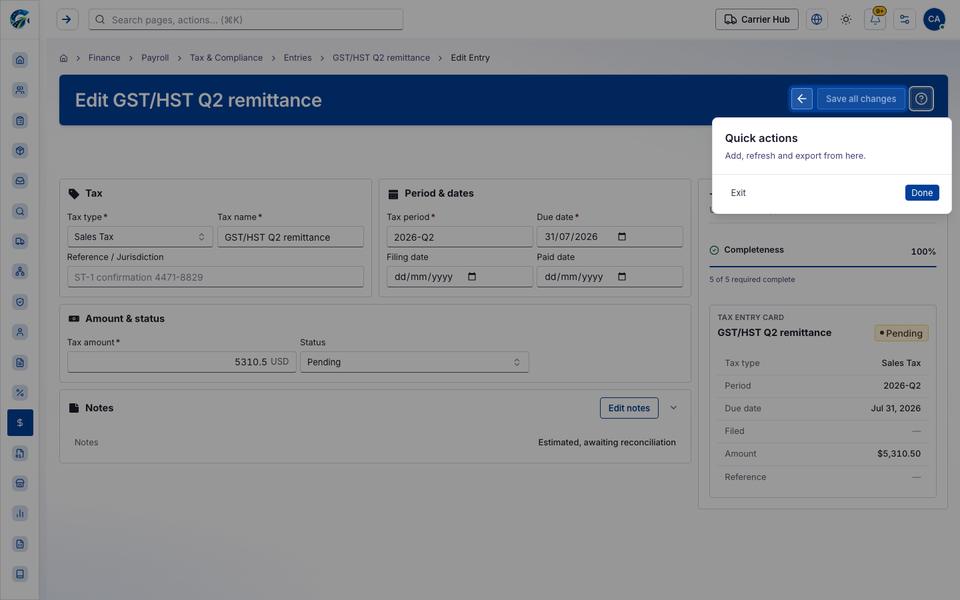Click the magnifier icon in the left sidebar
This screenshot has width=960, height=600.
pyautogui.click(x=20, y=211)
